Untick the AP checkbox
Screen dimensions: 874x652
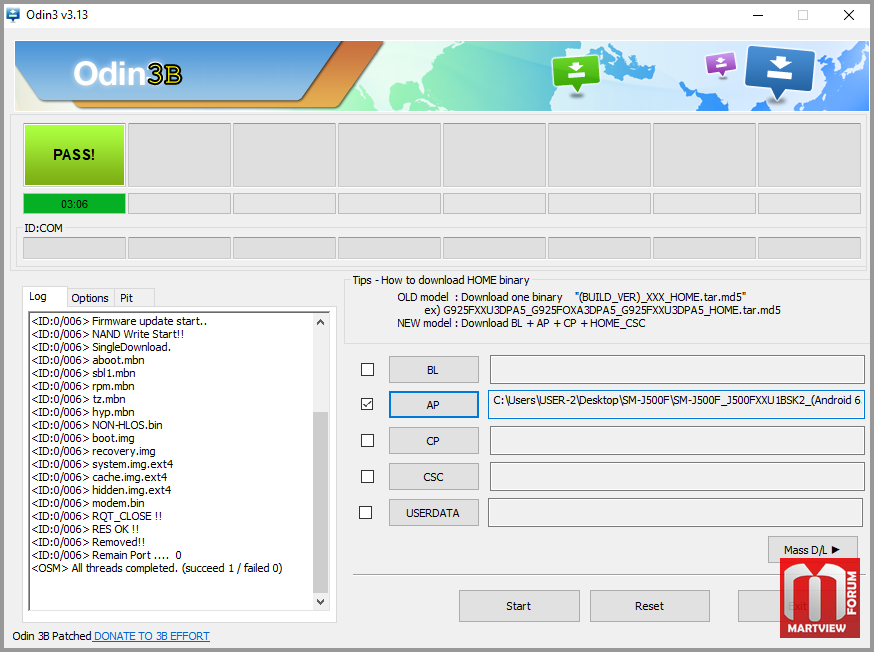click(x=367, y=404)
